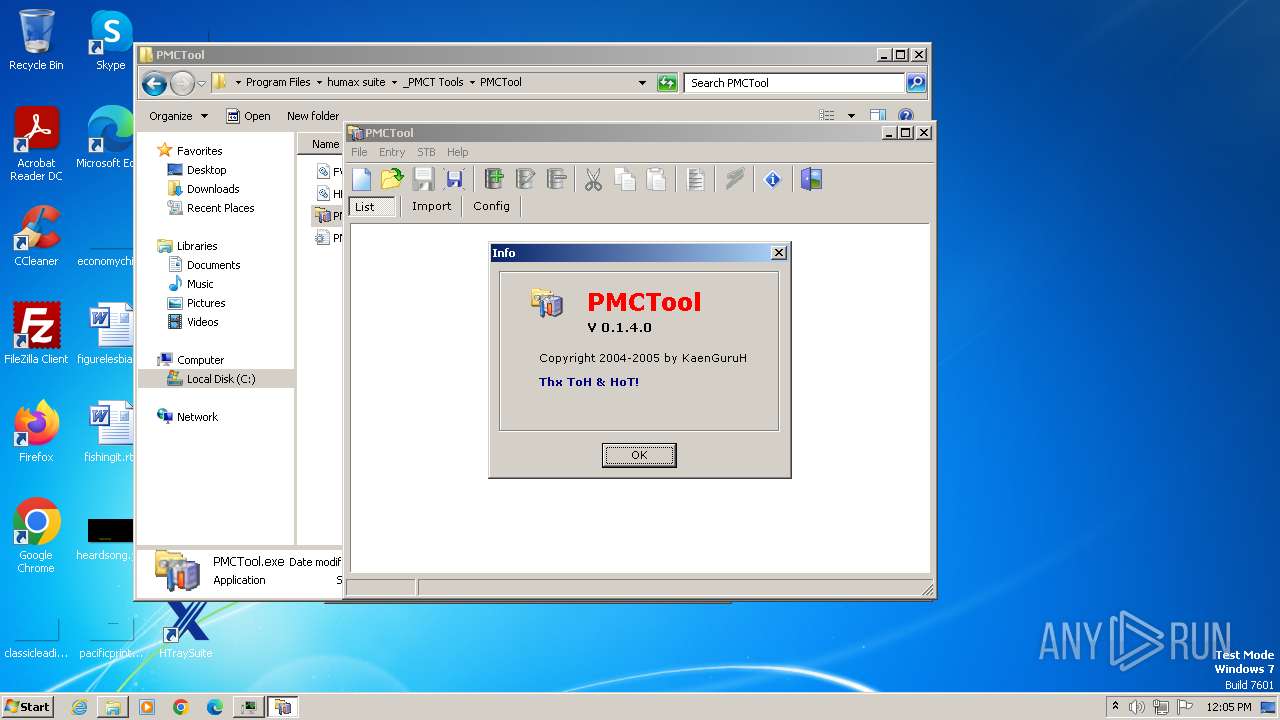Open a file with the folder icon
Image resolution: width=1280 pixels, height=720 pixels.
tap(392, 180)
